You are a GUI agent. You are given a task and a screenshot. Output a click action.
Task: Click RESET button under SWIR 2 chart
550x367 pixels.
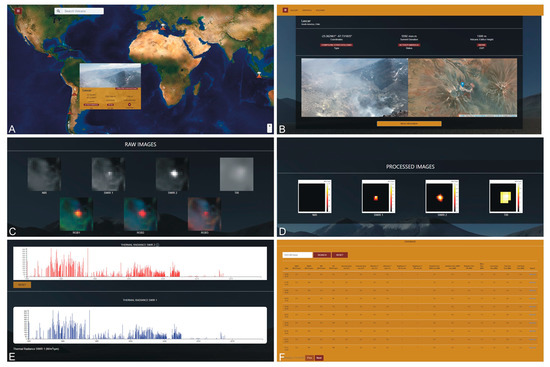[x=22, y=285]
